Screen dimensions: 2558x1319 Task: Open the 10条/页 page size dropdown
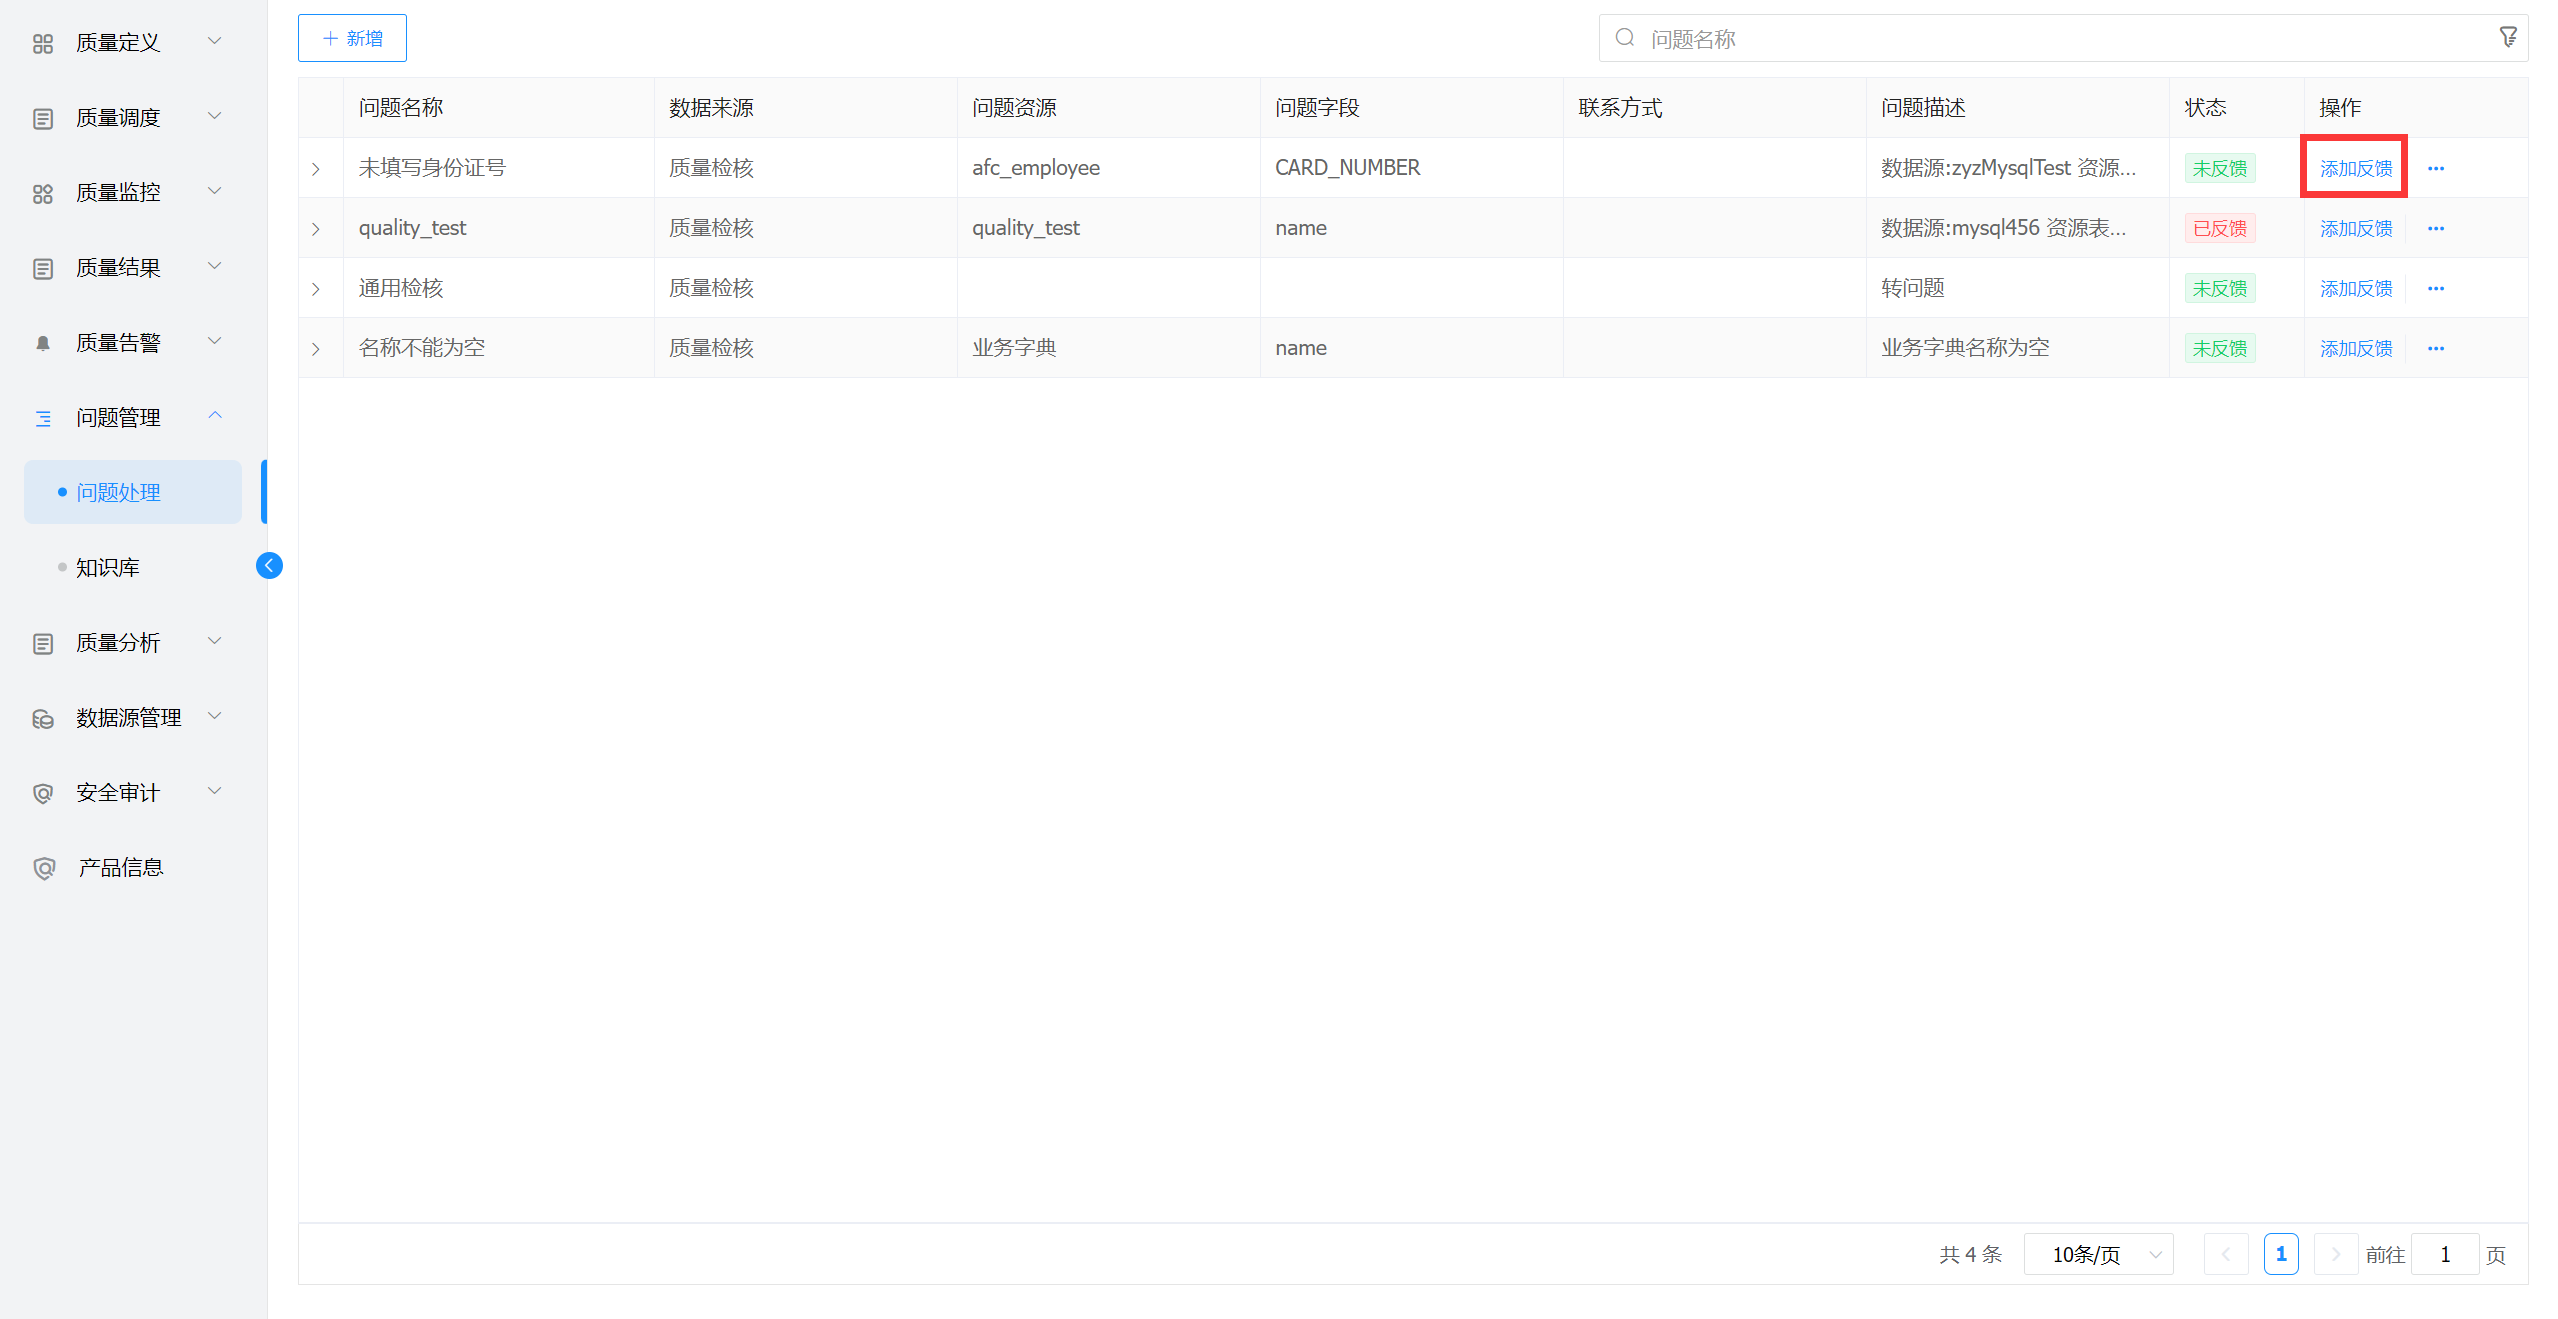(x=2098, y=1254)
